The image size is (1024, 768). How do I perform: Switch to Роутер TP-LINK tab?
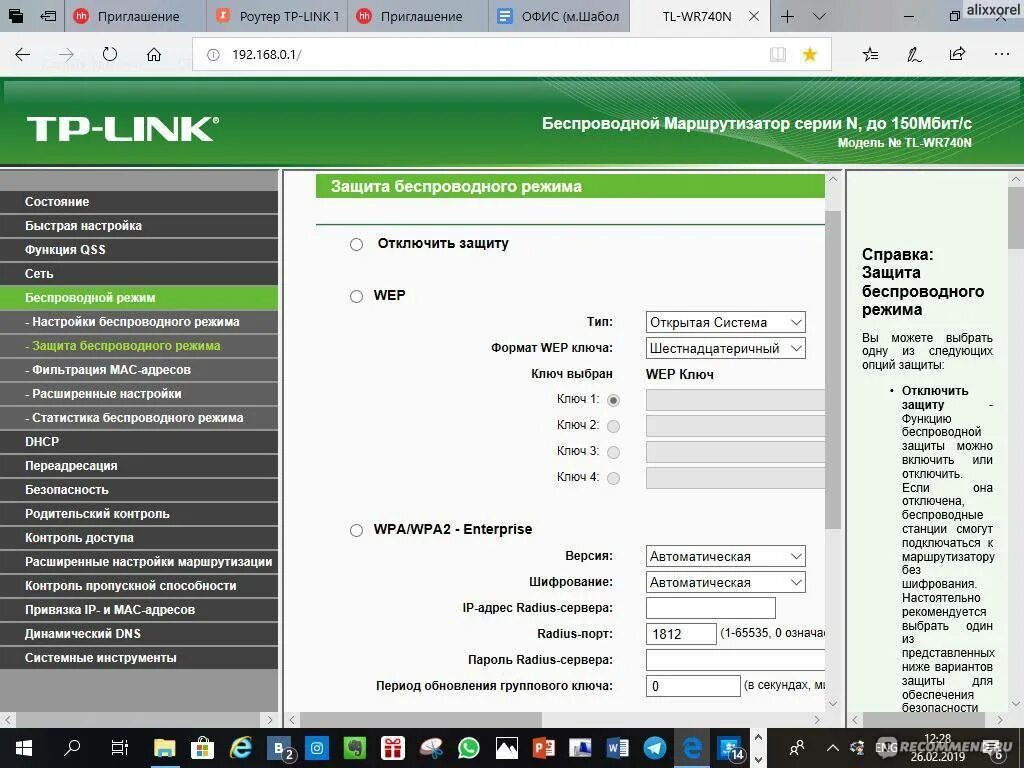[x=278, y=16]
